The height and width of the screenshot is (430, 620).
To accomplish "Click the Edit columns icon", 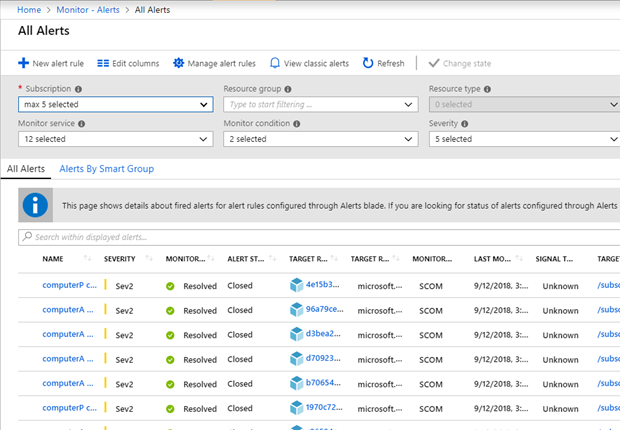I will coord(103,63).
